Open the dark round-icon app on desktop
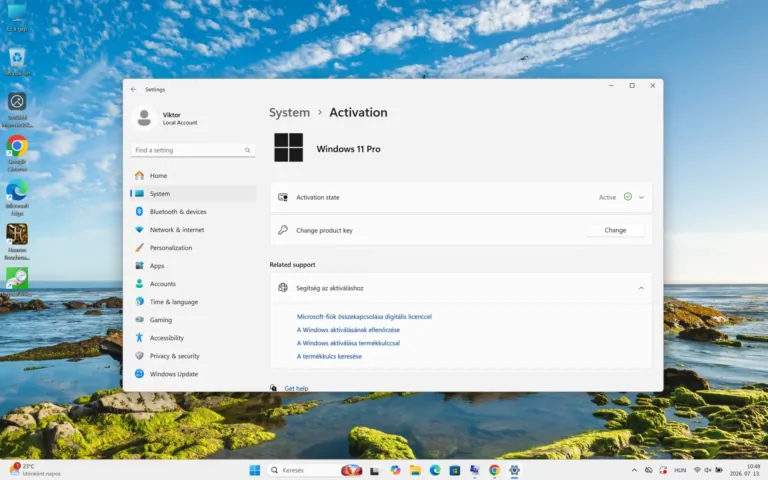This screenshot has height=480, width=768. tap(17, 109)
